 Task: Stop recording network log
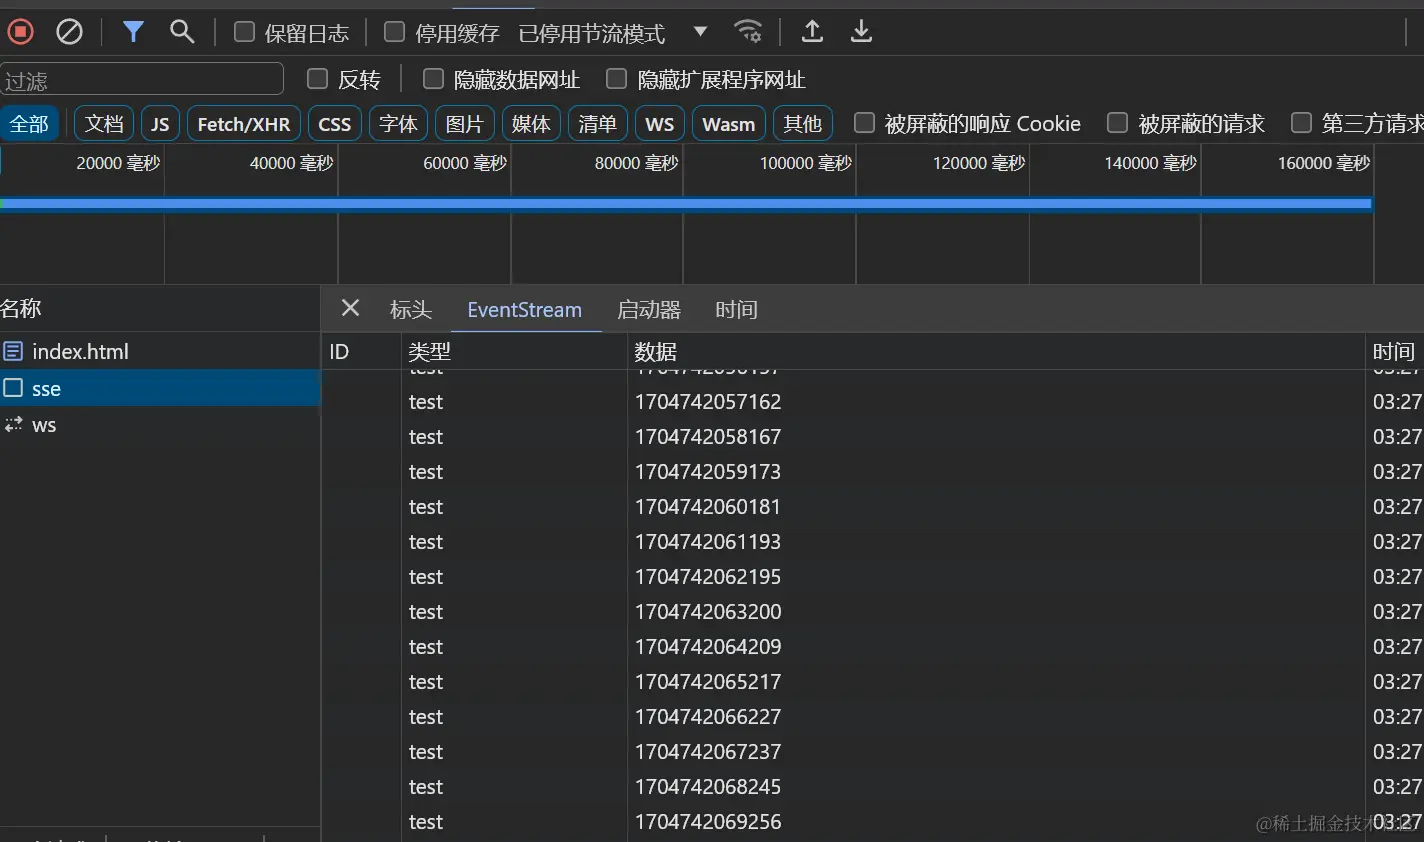20,32
